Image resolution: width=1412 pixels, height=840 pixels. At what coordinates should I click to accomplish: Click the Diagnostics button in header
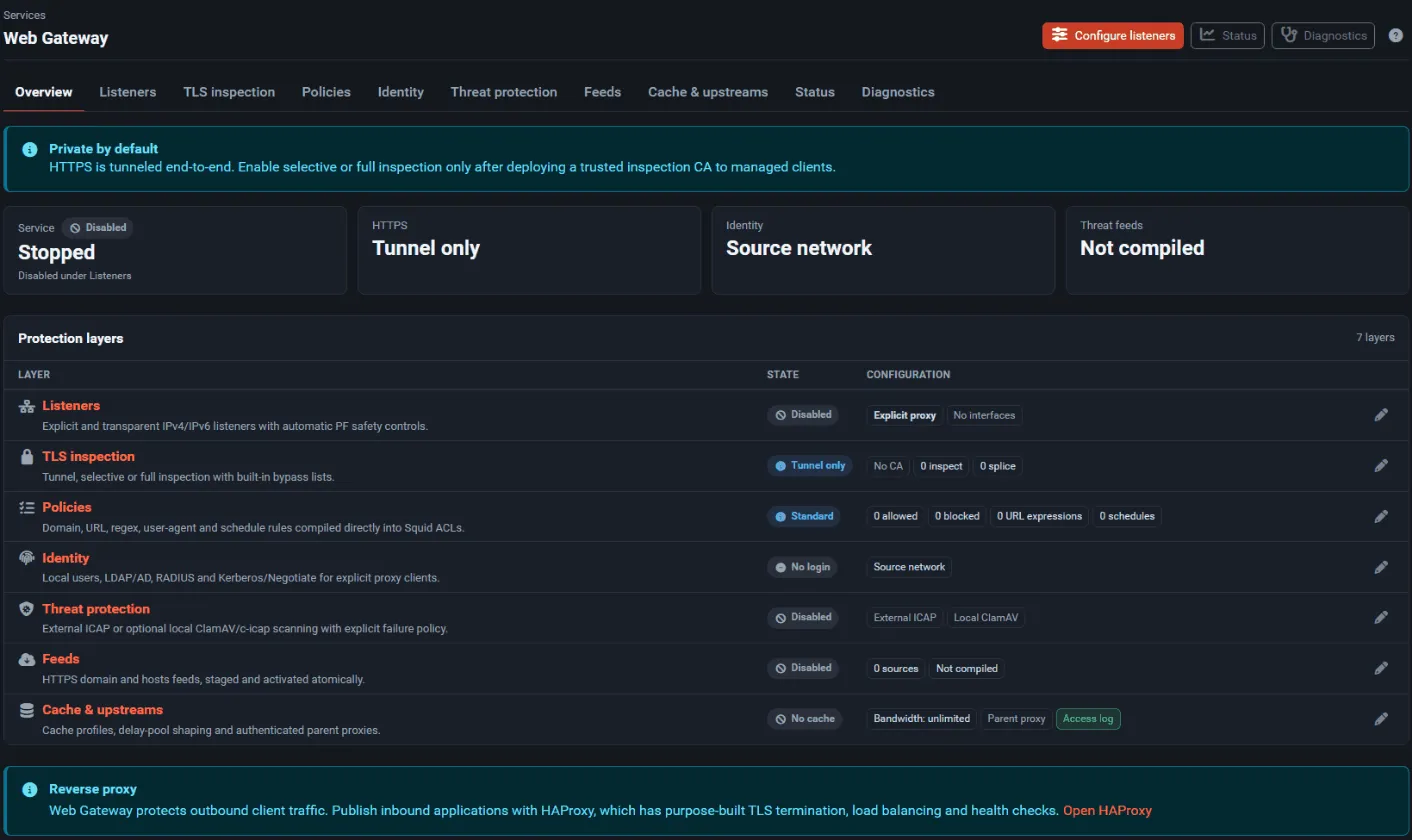coord(1323,36)
